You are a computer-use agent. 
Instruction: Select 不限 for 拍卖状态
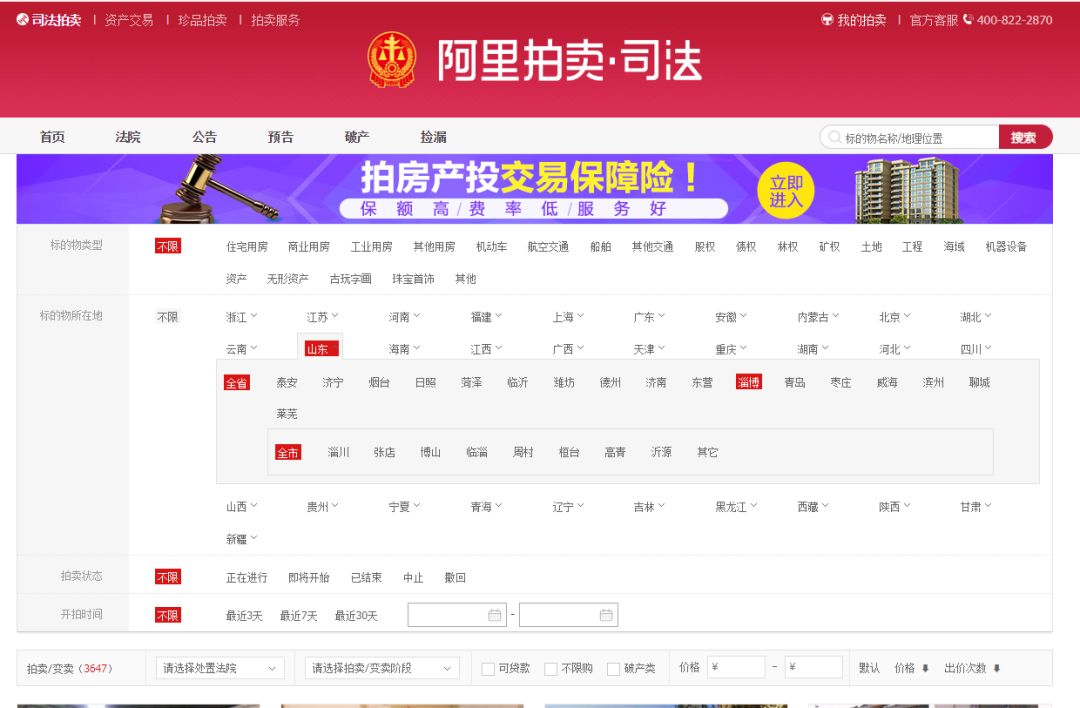click(167, 577)
